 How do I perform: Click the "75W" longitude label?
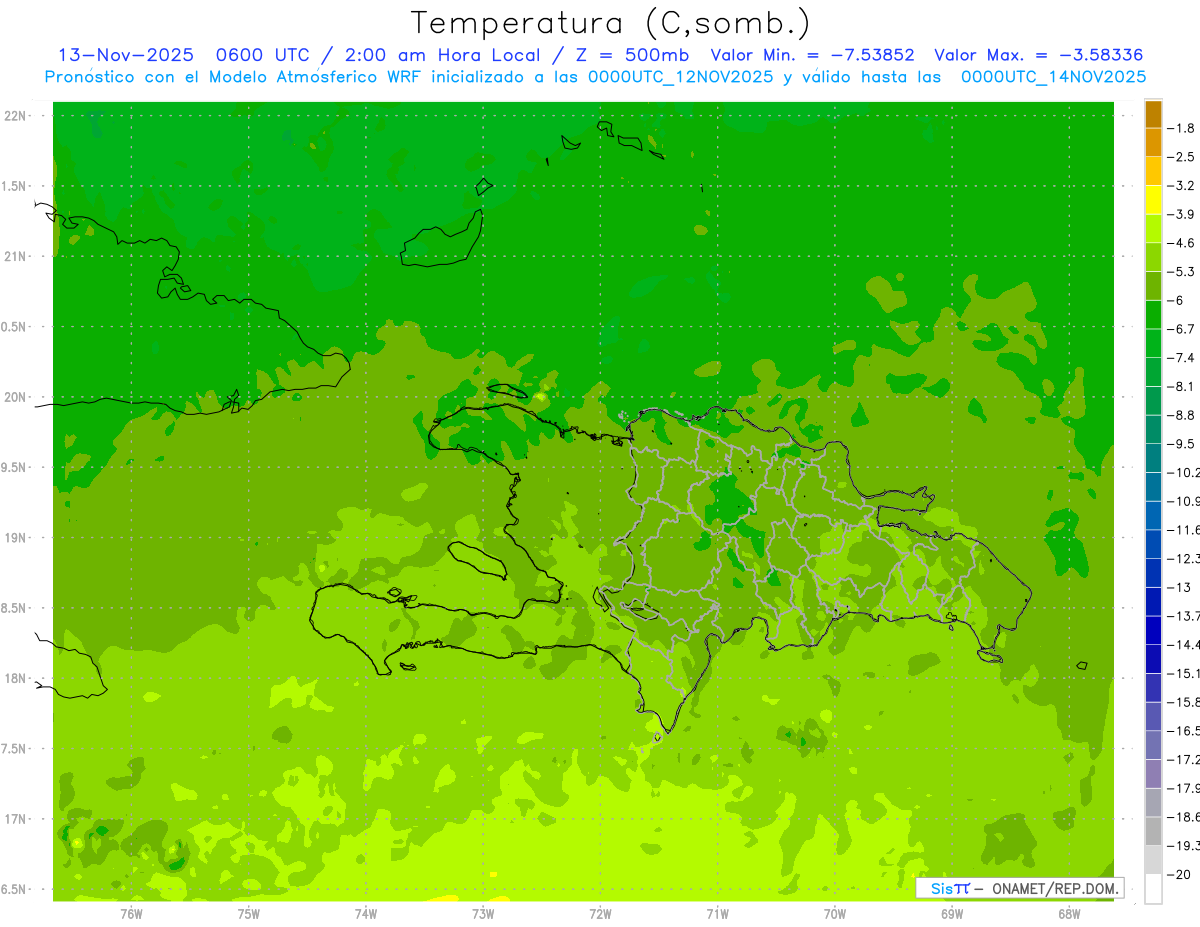pyautogui.click(x=249, y=913)
